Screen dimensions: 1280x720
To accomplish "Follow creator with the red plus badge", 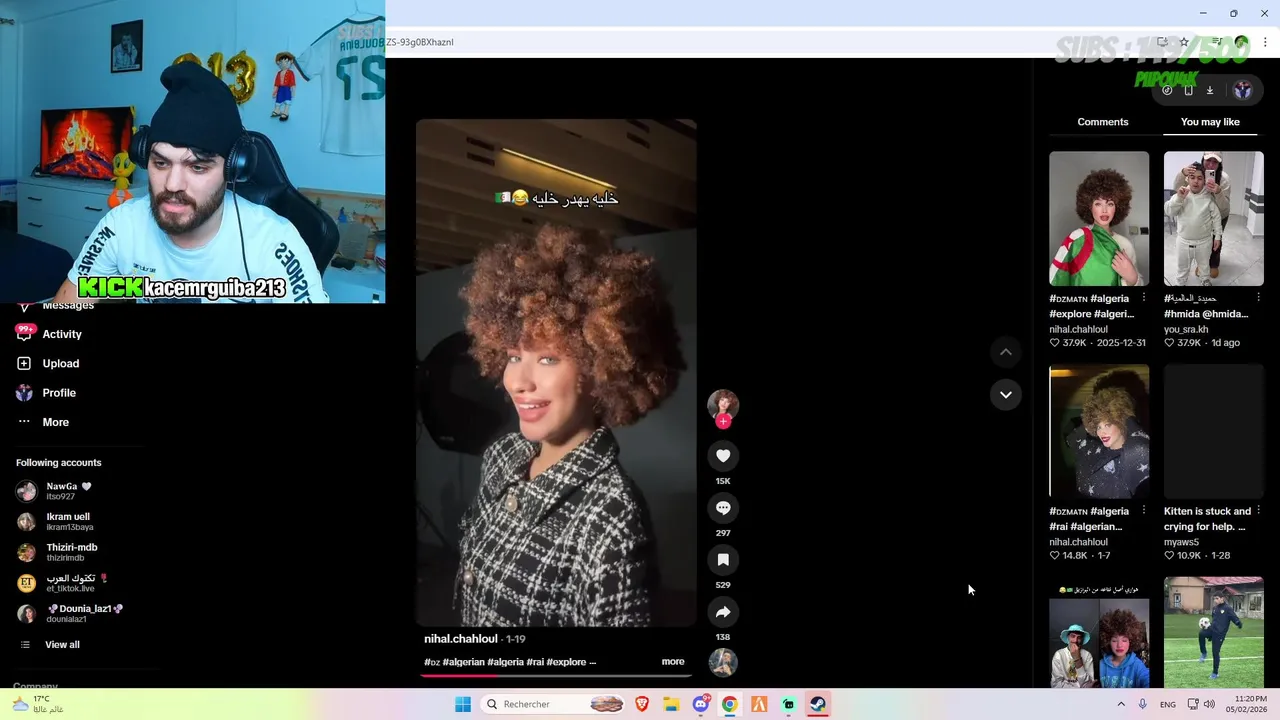I will pos(723,422).
